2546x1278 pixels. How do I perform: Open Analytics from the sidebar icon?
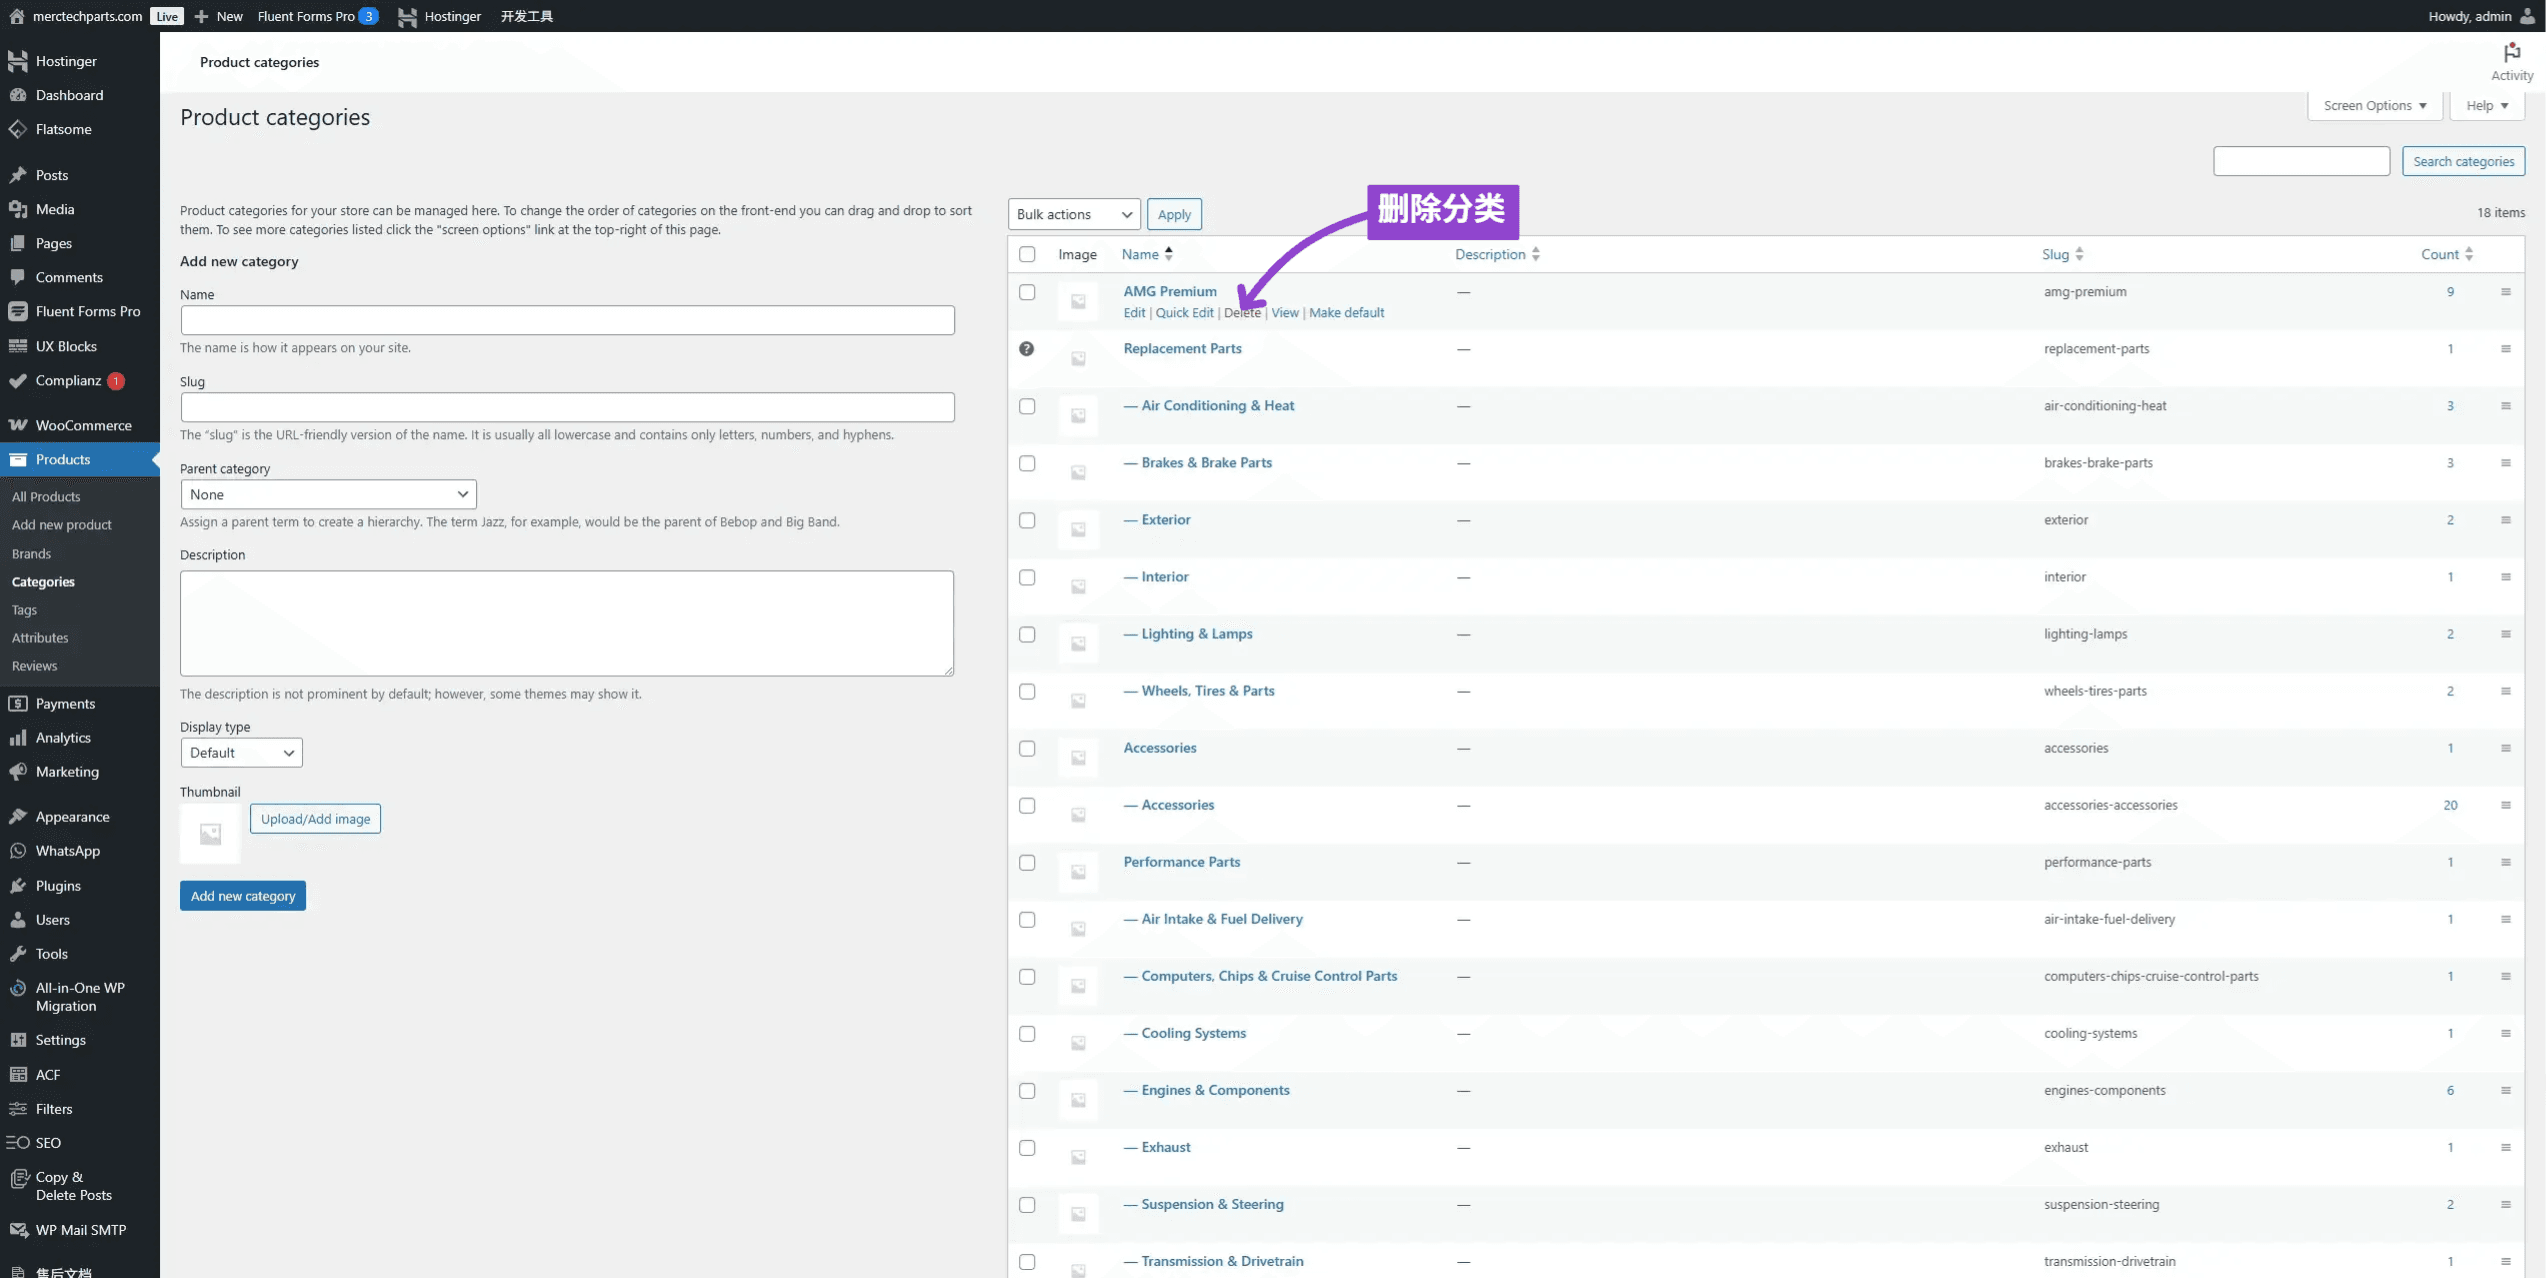pos(18,738)
